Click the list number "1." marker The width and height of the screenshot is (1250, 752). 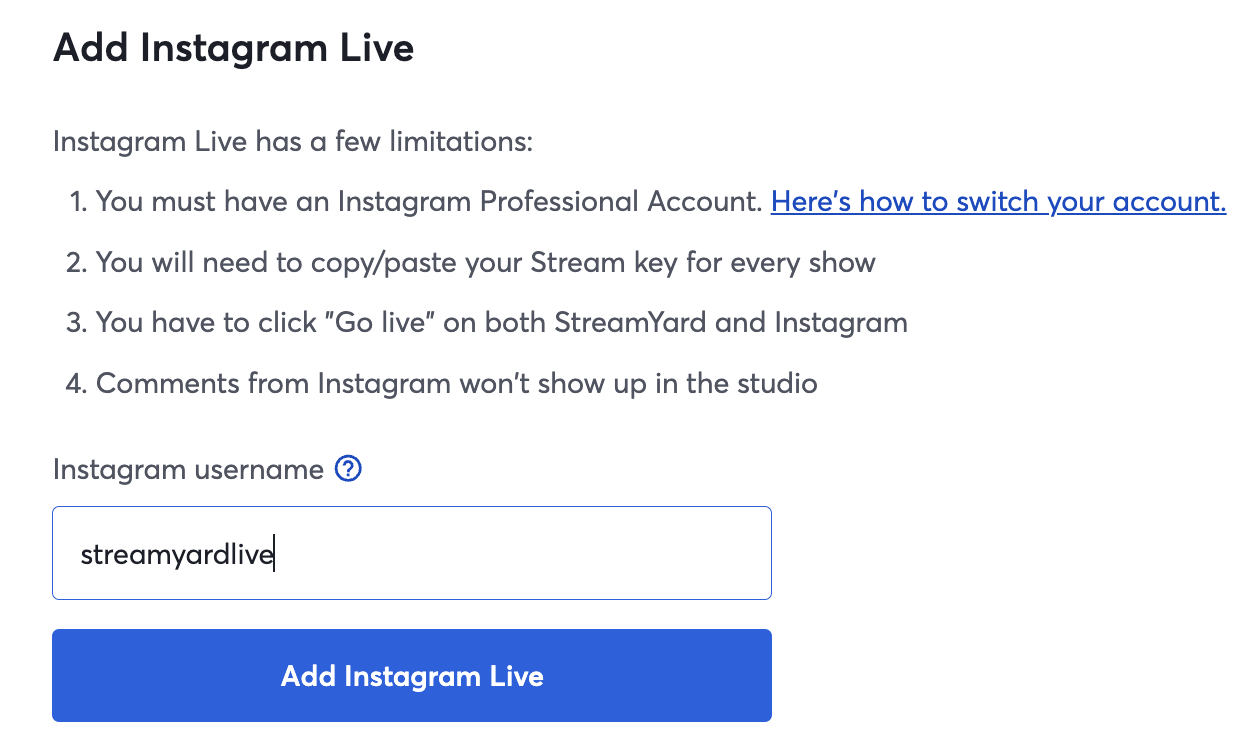coord(78,202)
